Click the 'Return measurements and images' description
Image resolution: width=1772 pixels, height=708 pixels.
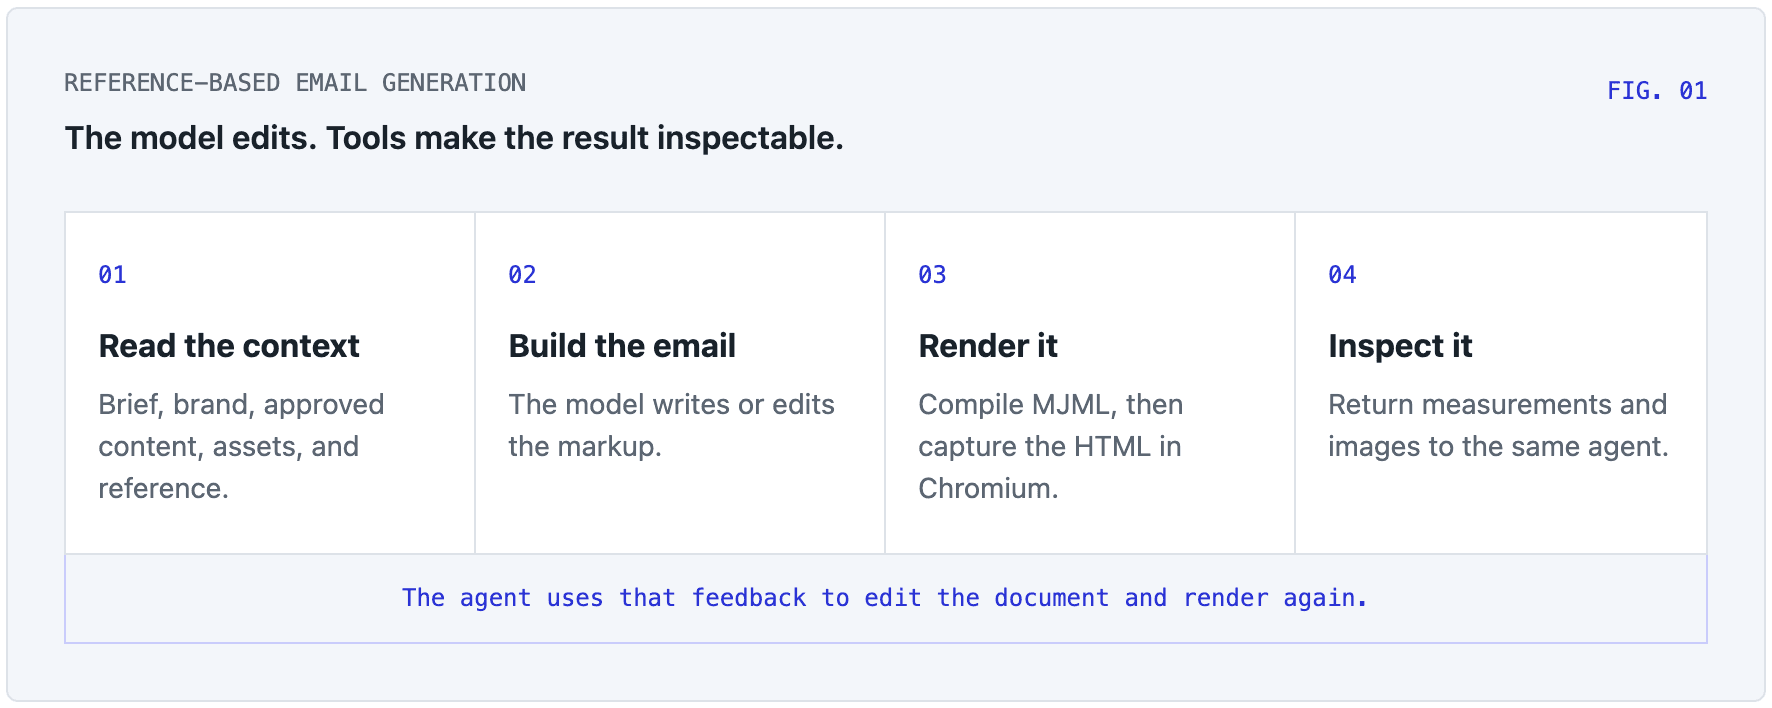[x=1498, y=425]
